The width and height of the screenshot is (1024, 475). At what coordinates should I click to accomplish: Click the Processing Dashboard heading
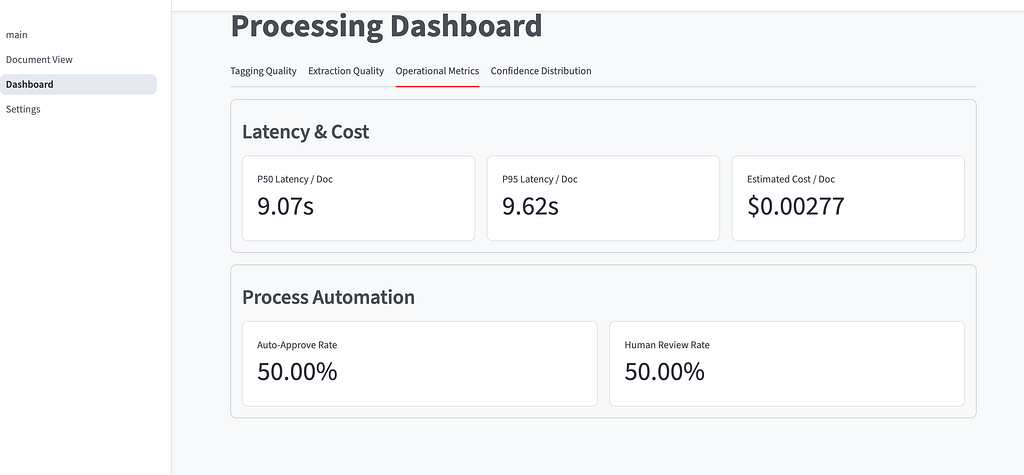point(387,26)
